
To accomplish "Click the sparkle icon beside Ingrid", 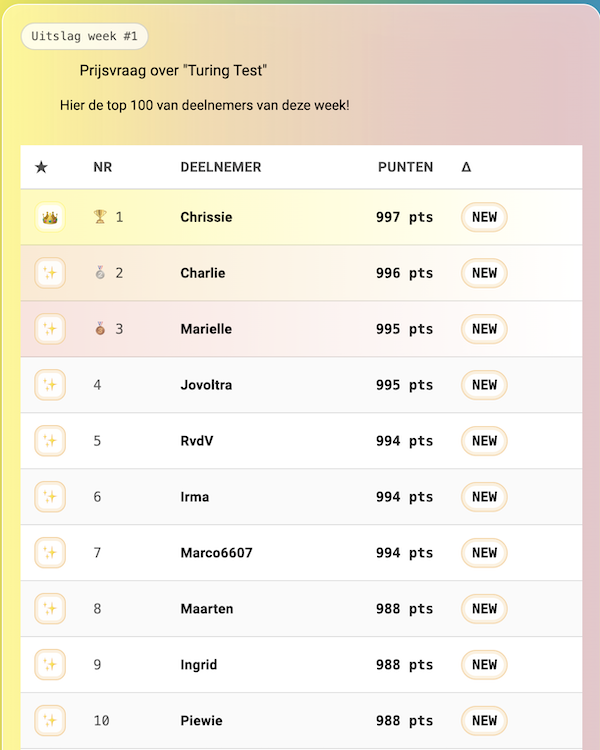I will [50, 665].
